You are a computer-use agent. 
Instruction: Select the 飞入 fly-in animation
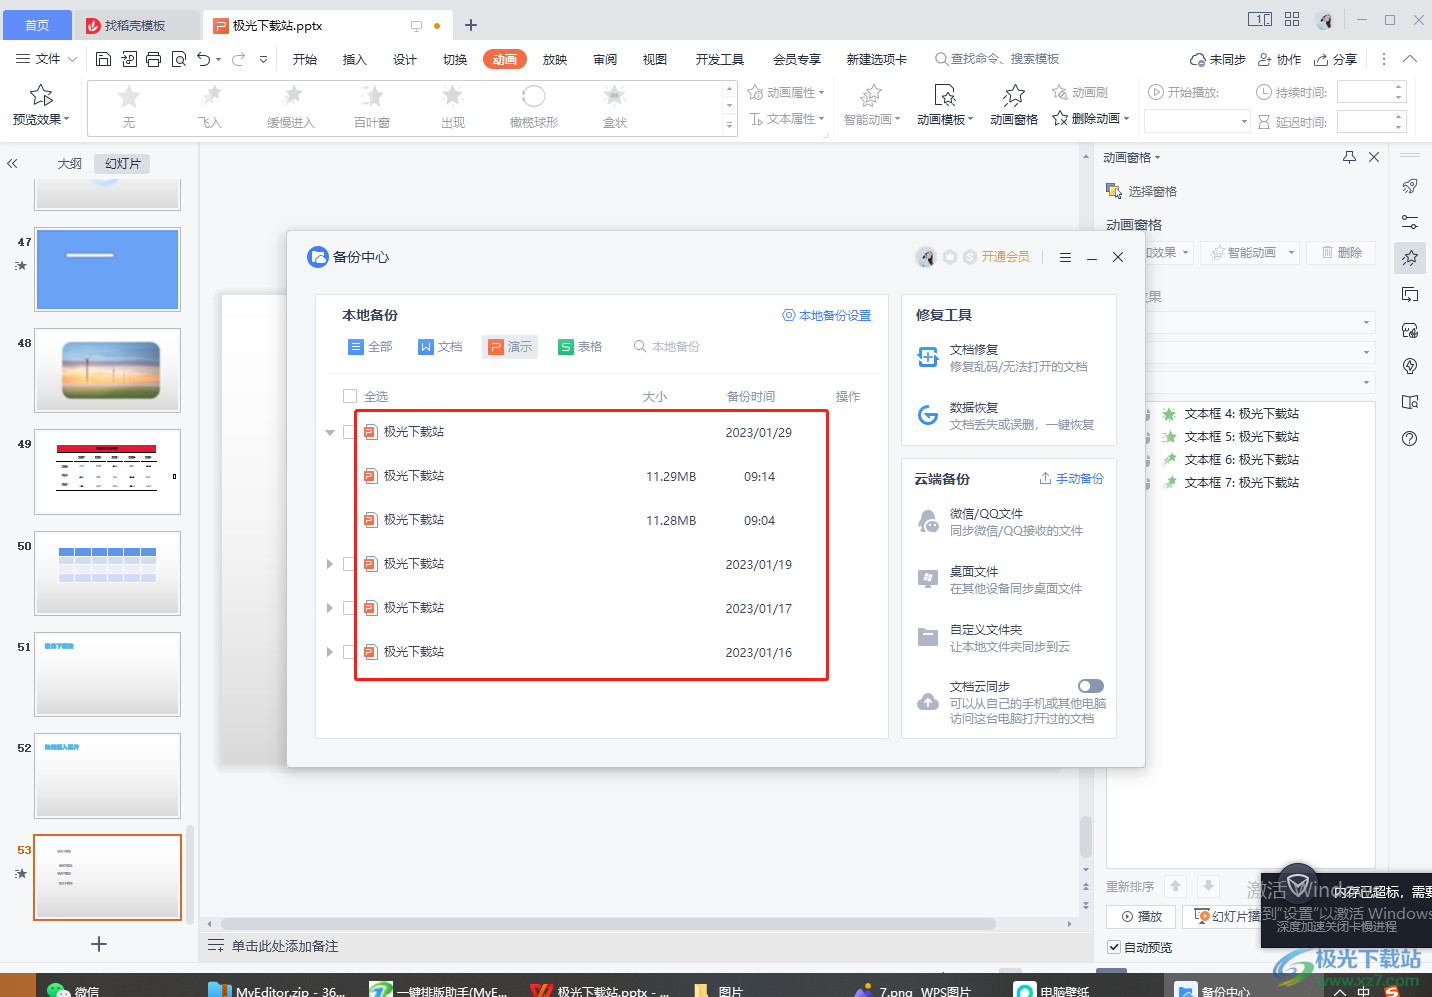click(210, 107)
